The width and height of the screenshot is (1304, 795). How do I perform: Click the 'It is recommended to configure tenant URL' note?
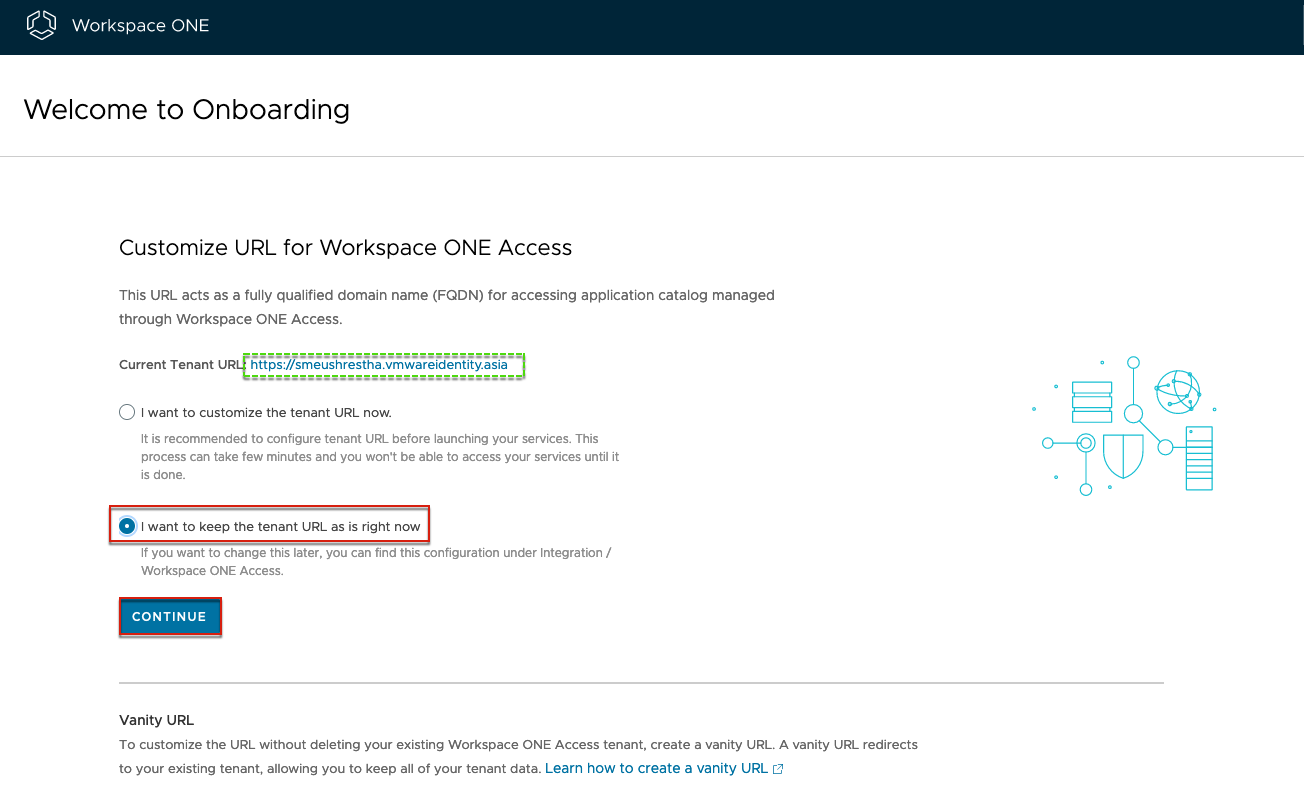click(380, 457)
